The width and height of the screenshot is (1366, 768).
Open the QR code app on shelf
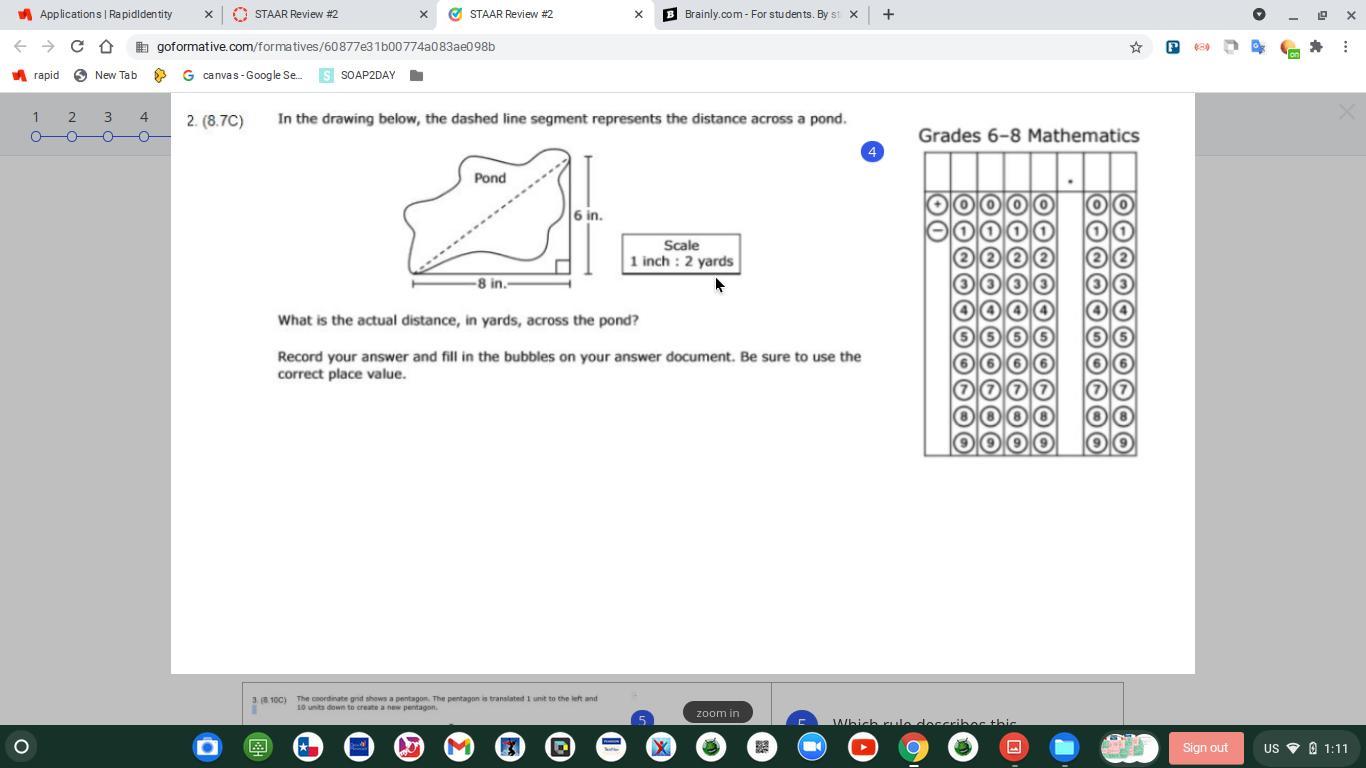point(761,747)
